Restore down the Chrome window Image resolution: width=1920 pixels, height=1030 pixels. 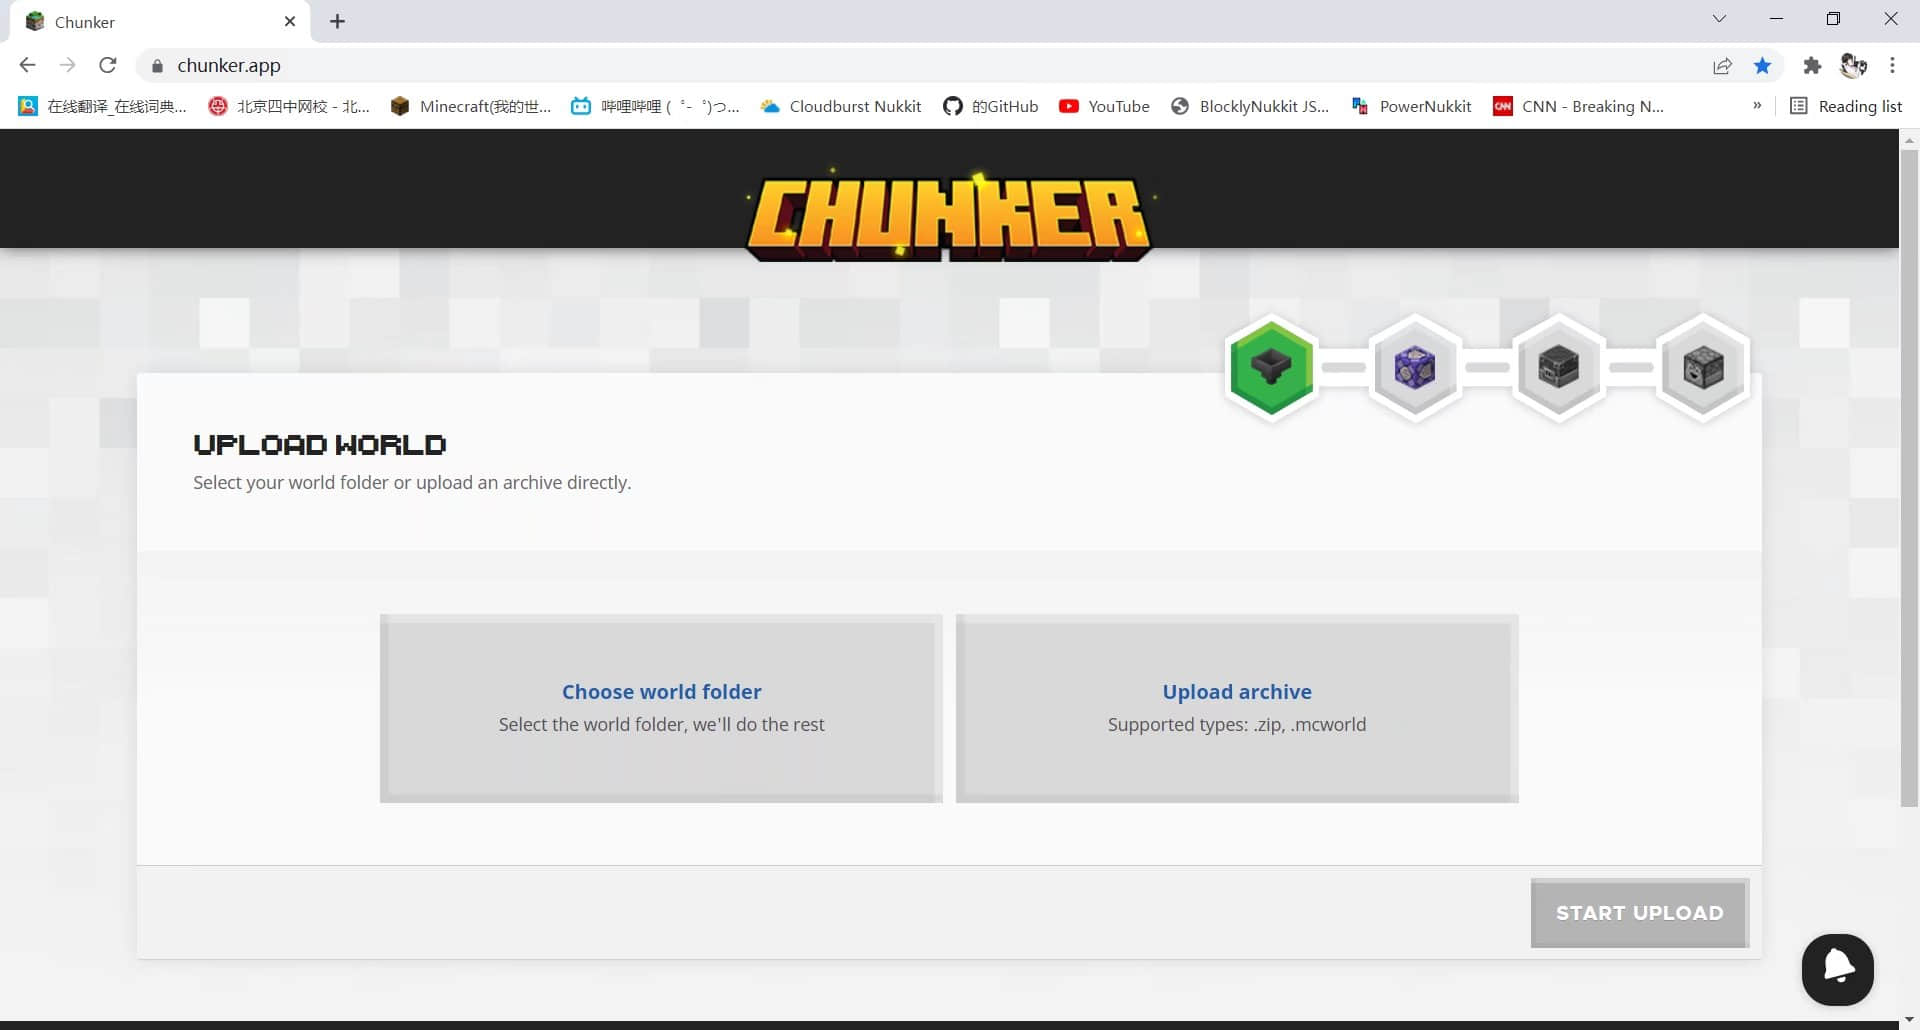click(1833, 19)
